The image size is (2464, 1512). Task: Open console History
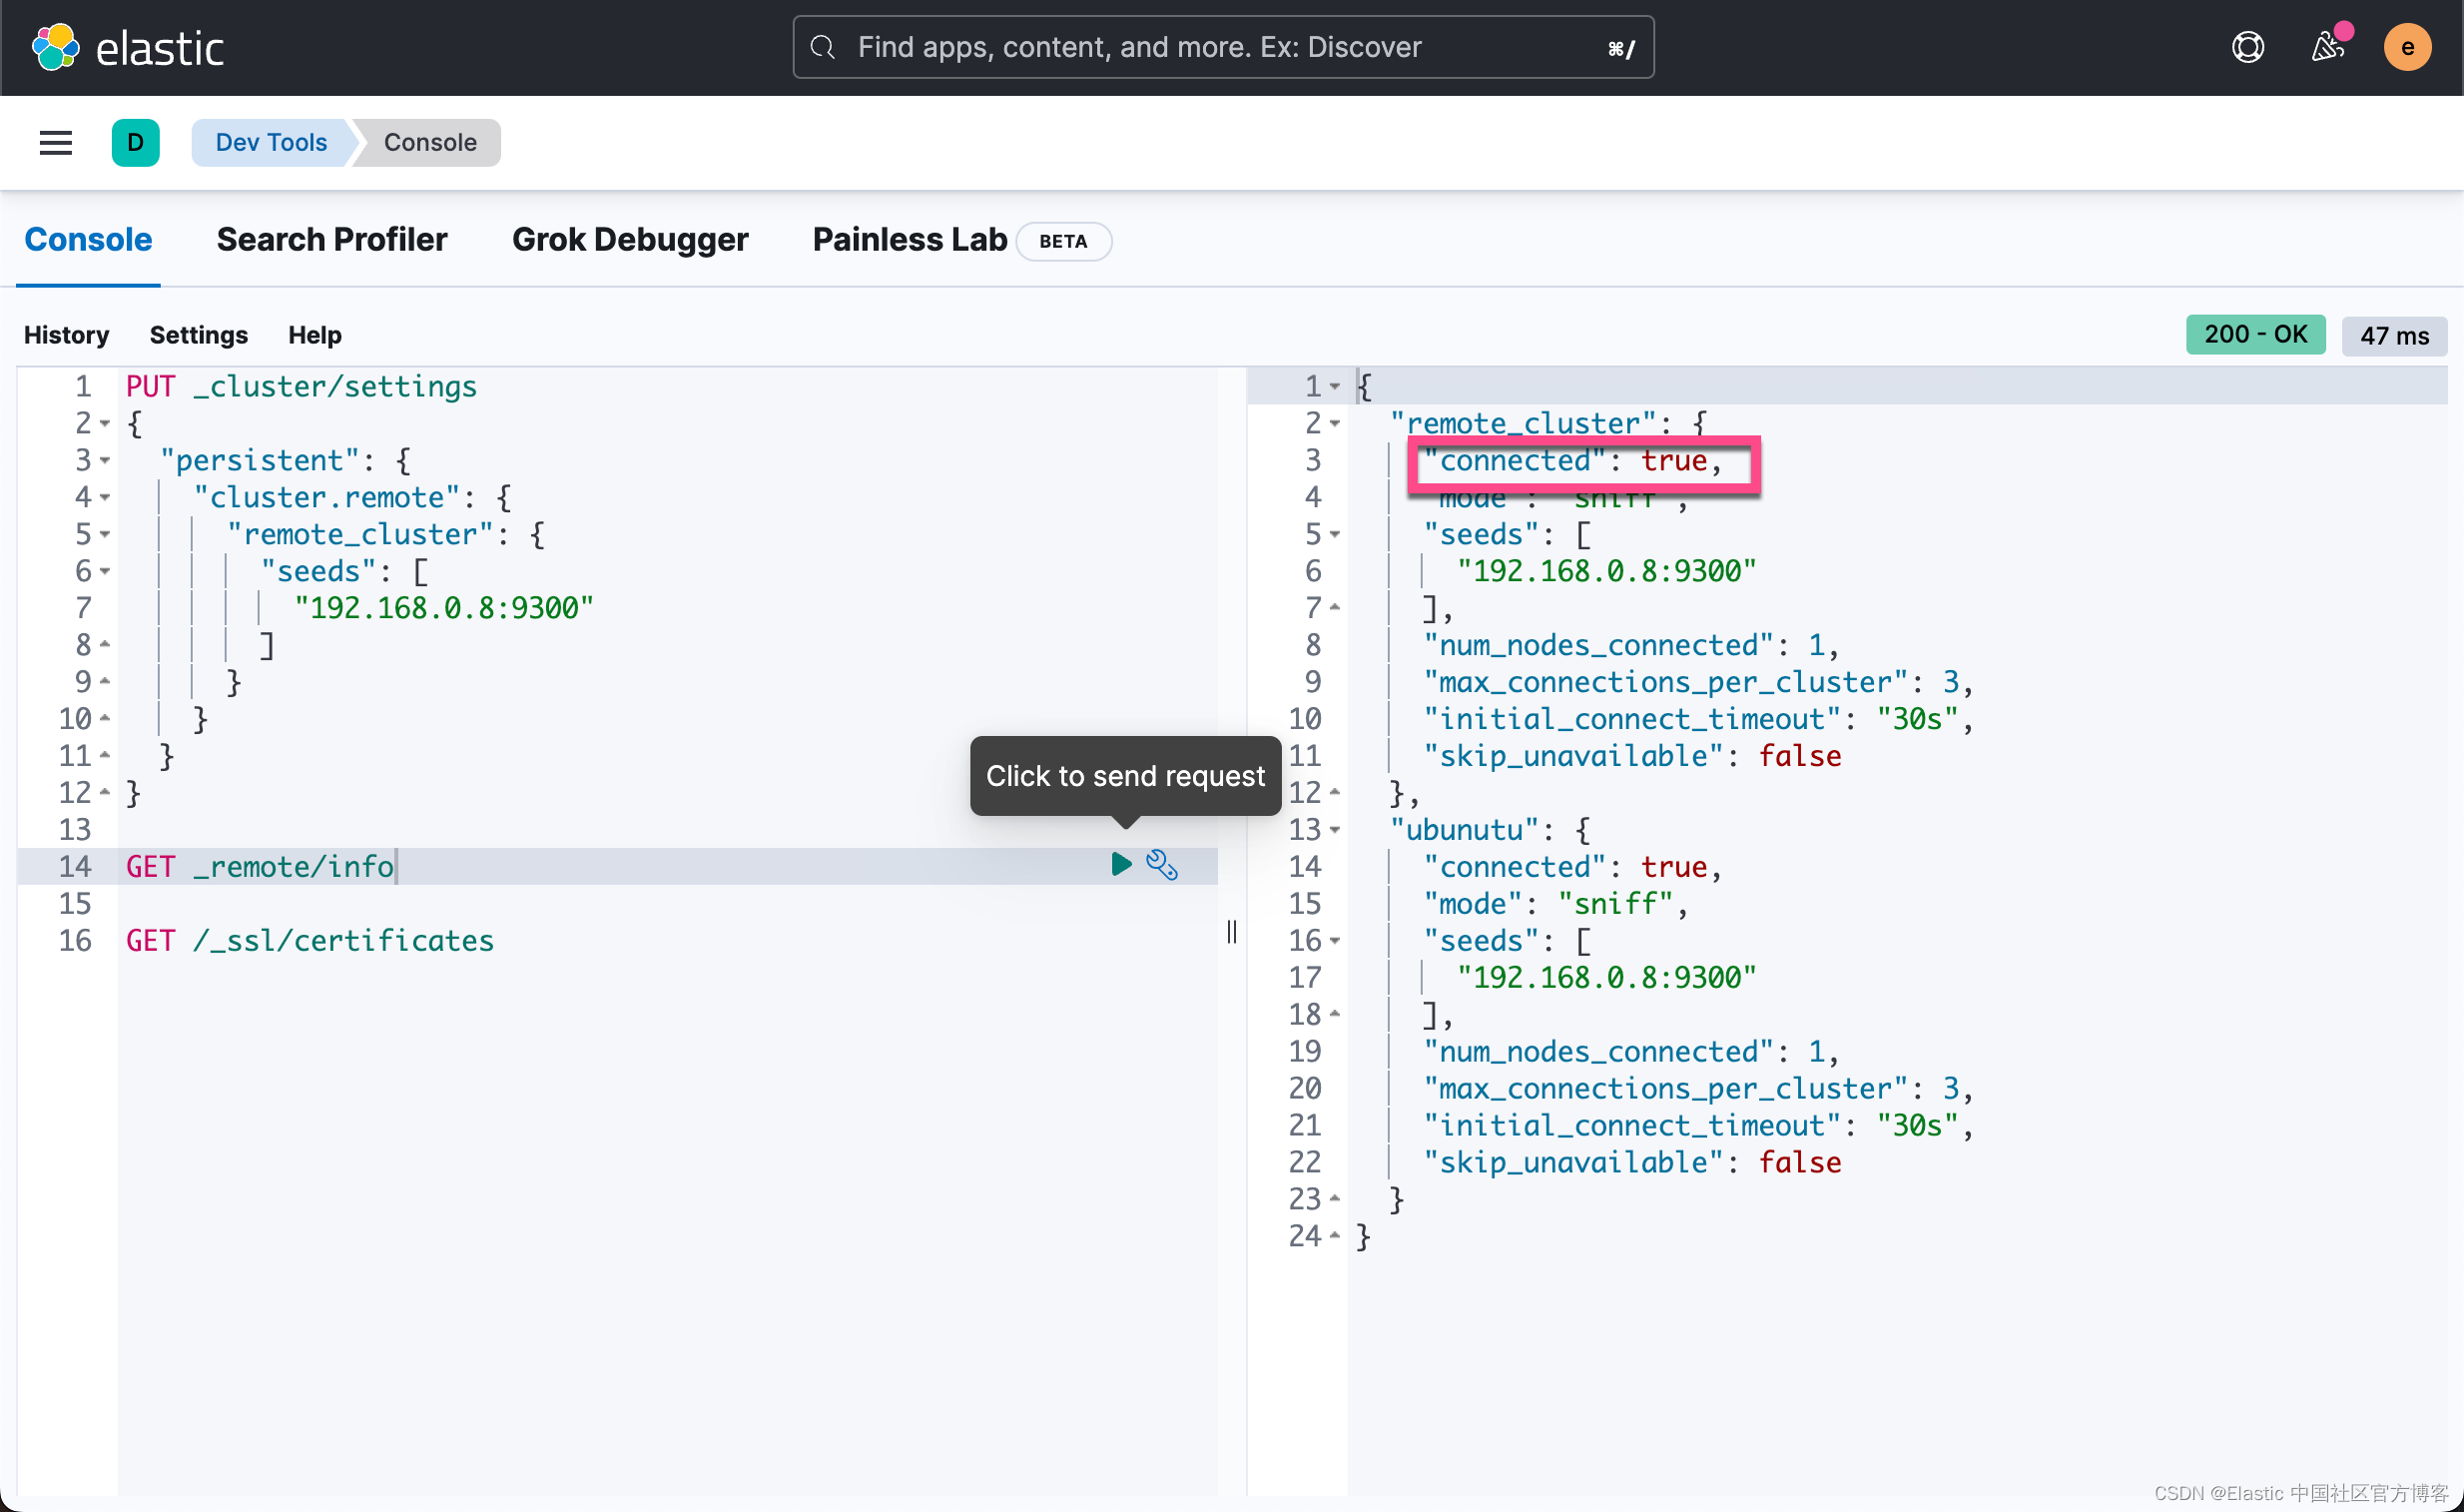tap(66, 335)
